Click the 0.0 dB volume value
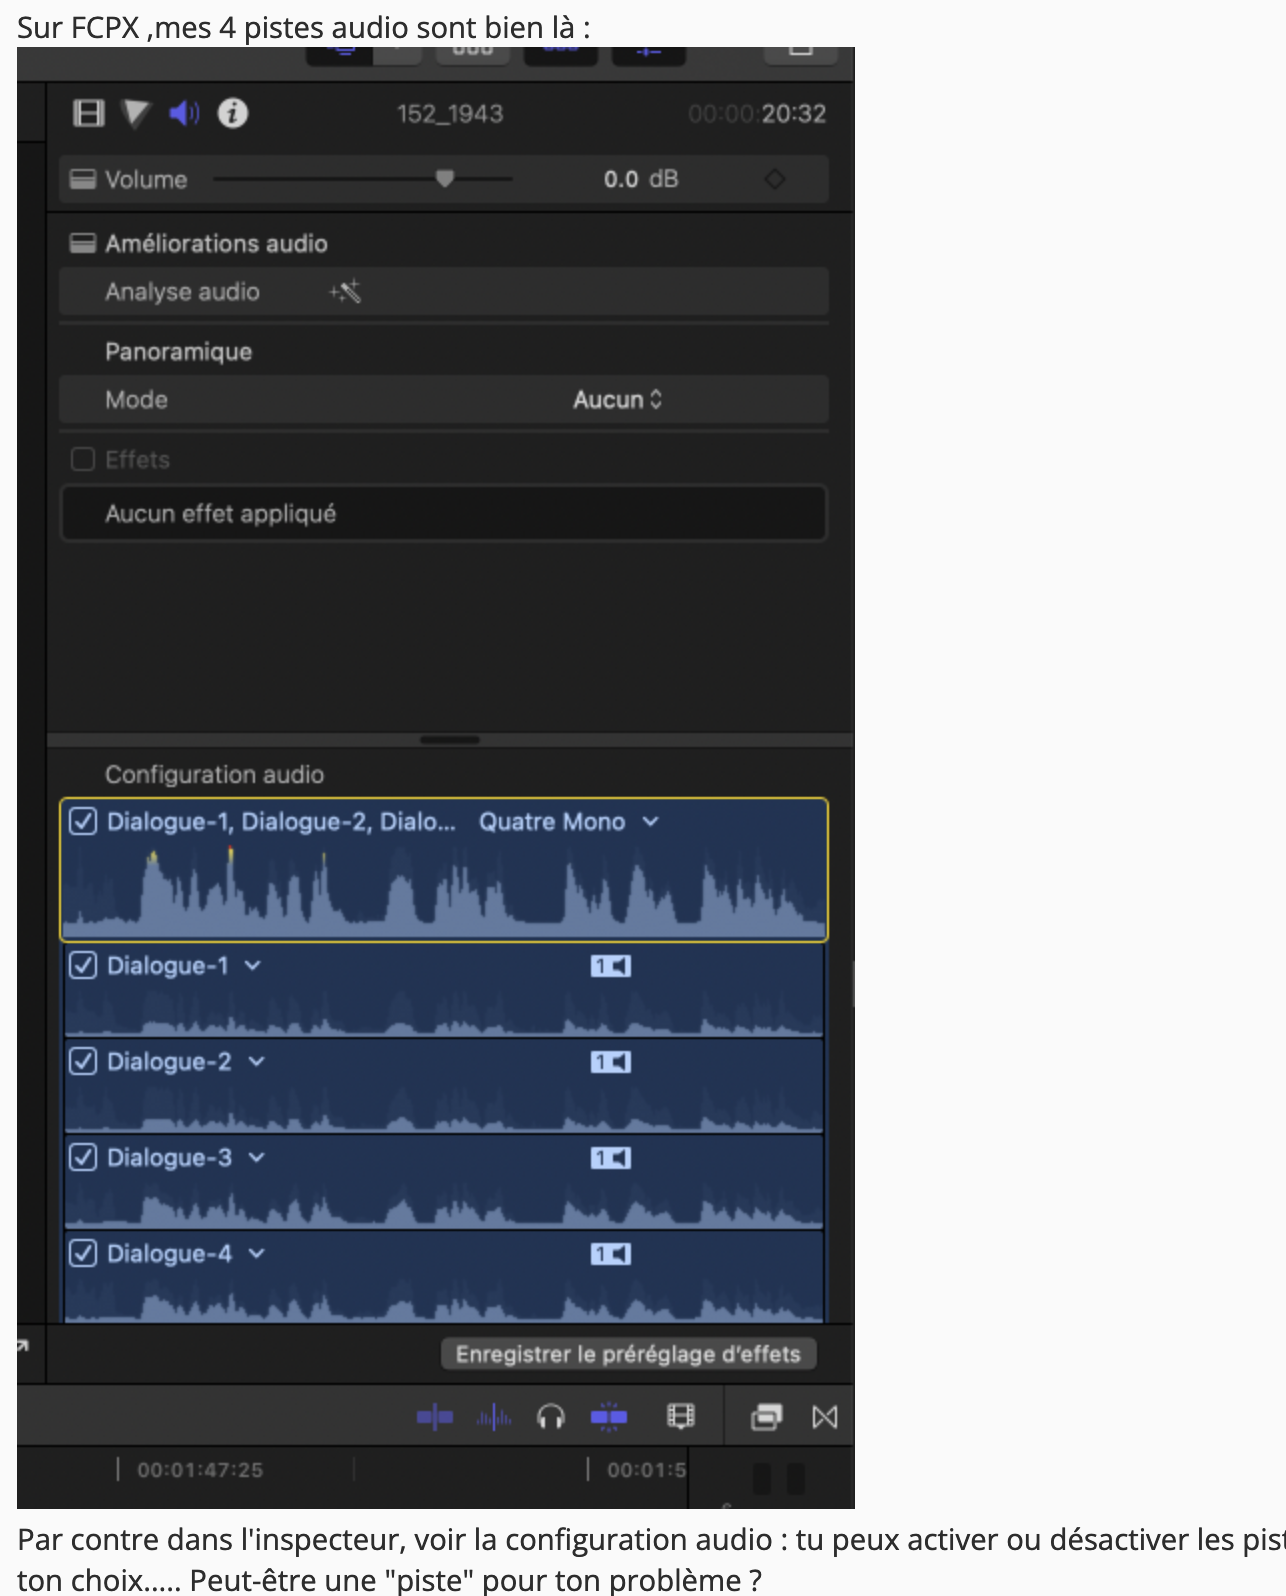Image resolution: width=1286 pixels, height=1596 pixels. pyautogui.click(x=641, y=179)
